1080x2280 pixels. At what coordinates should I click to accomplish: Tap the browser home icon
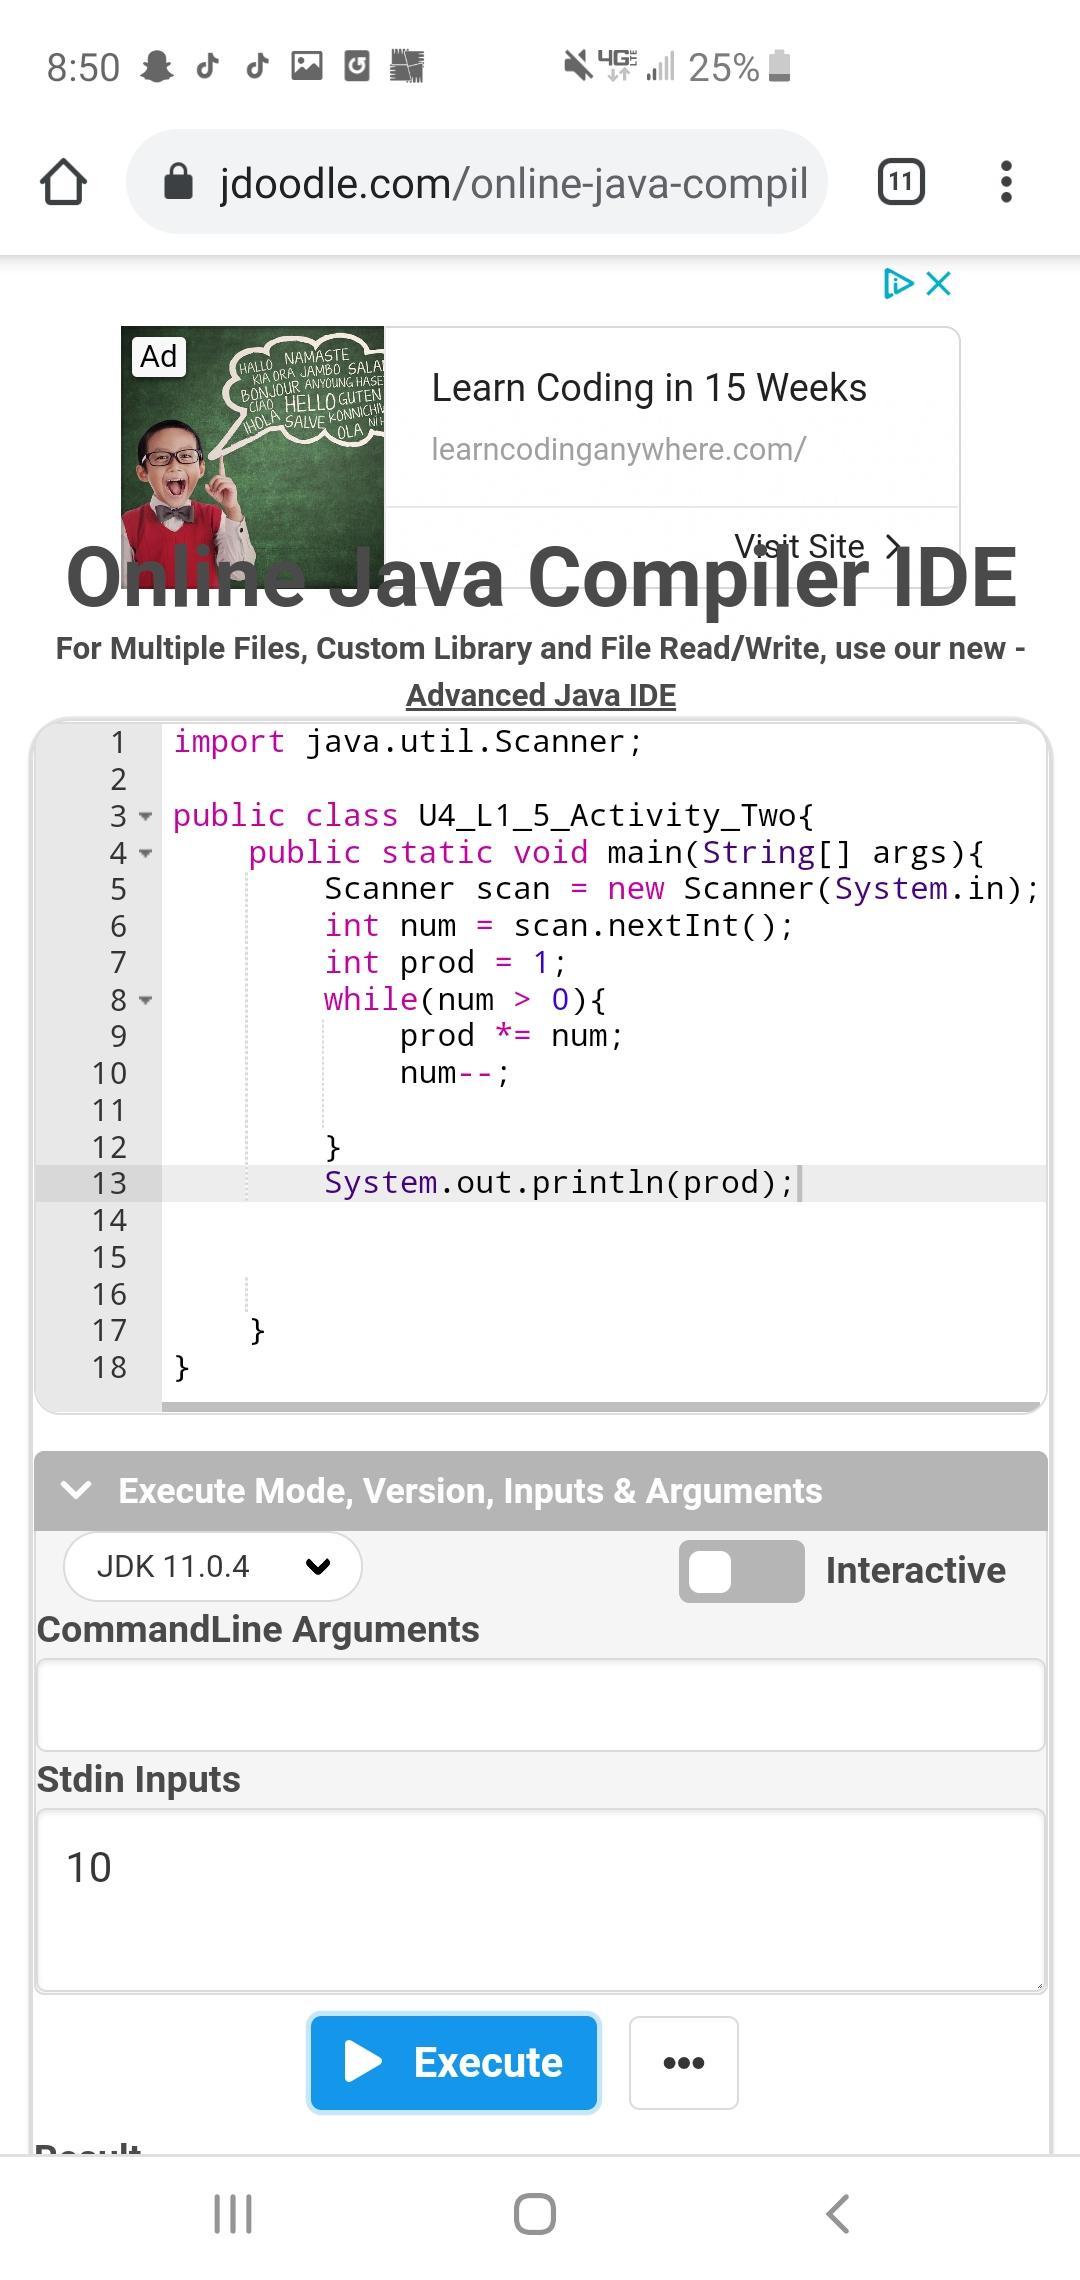63,182
